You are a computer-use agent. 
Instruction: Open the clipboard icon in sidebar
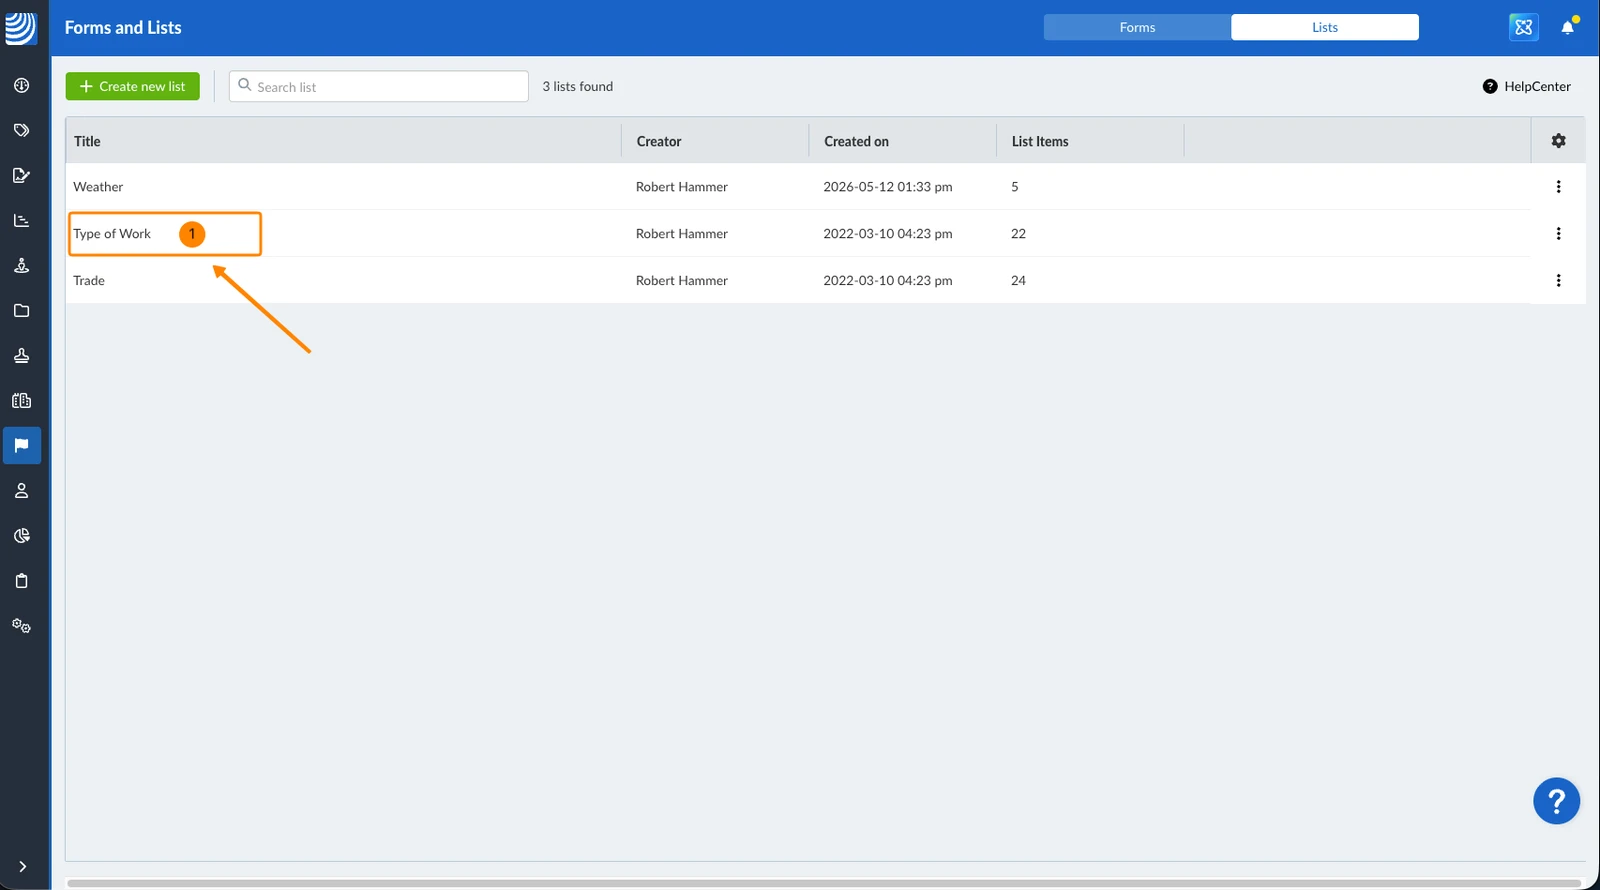(21, 581)
